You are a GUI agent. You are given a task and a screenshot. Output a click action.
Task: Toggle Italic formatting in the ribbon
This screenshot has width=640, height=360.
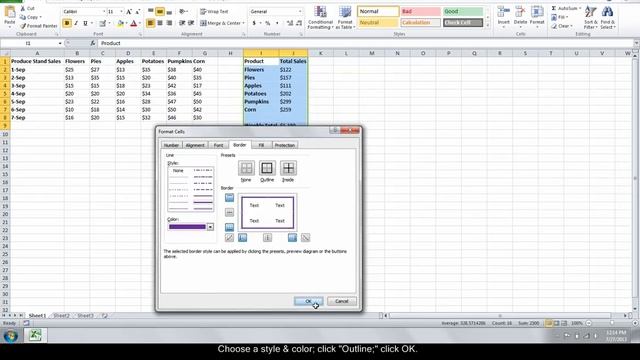click(x=76, y=23)
